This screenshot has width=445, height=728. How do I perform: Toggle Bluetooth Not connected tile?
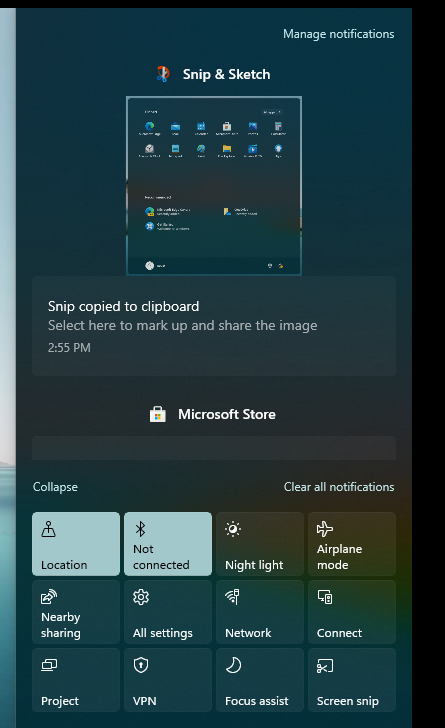168,544
